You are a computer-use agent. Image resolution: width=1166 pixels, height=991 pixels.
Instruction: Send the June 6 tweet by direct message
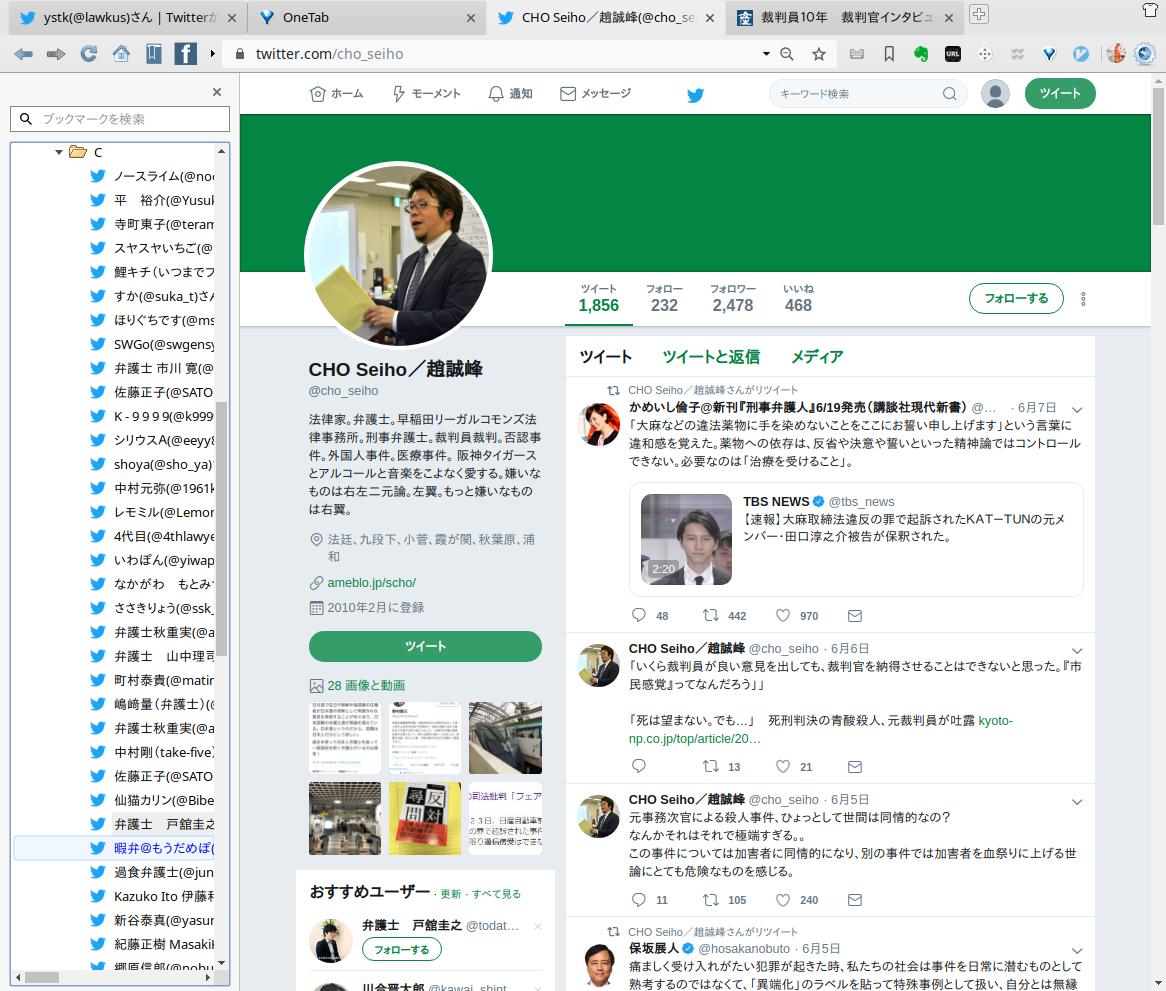tap(855, 766)
